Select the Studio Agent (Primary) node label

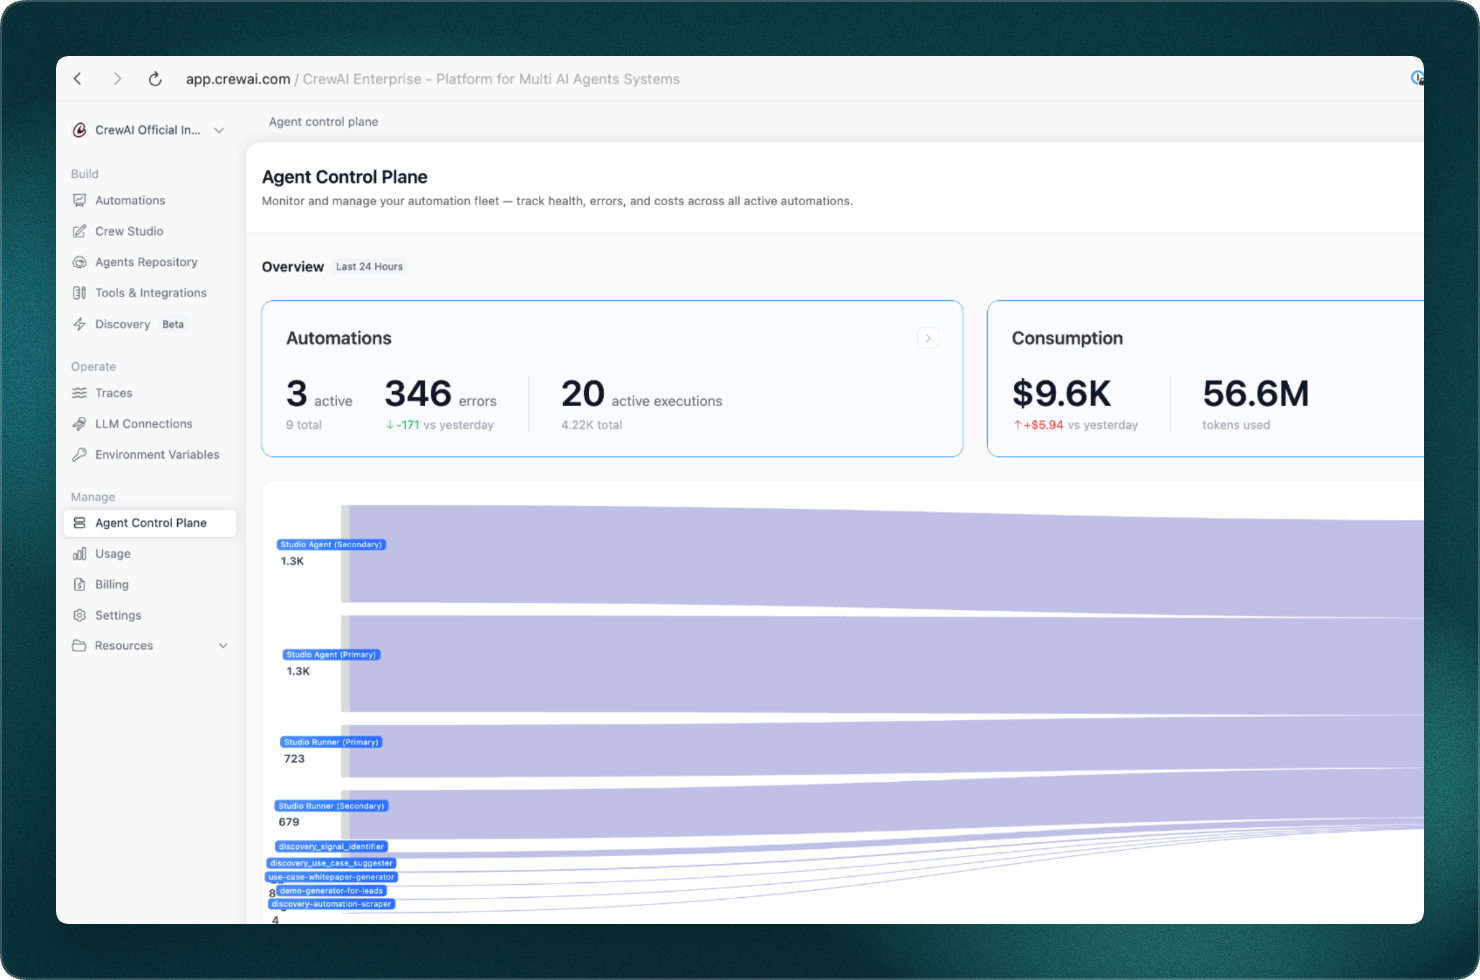click(x=331, y=655)
